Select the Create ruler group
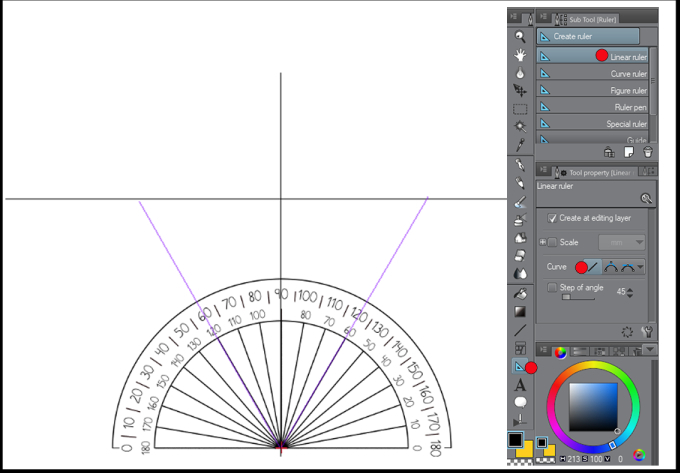 click(x=588, y=36)
